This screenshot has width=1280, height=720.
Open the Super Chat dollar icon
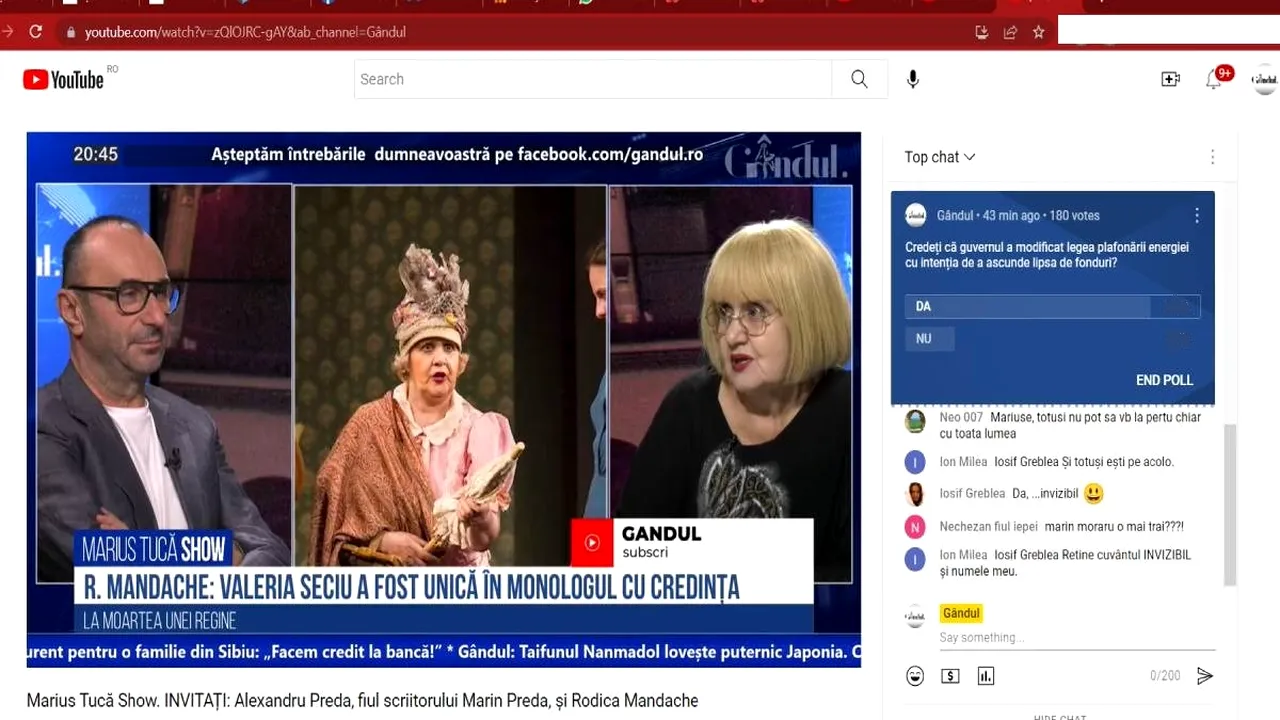pos(950,675)
